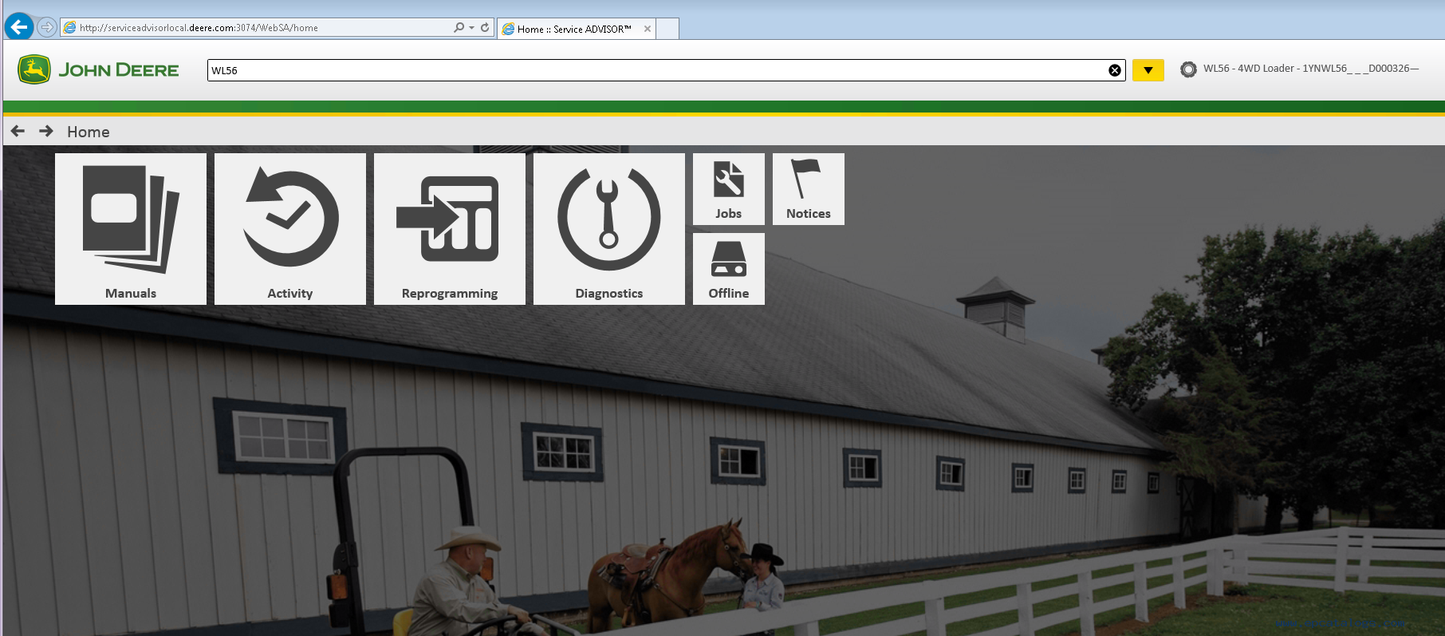This screenshot has width=1445, height=636.
Task: Open the Manuals tile
Action: click(130, 228)
